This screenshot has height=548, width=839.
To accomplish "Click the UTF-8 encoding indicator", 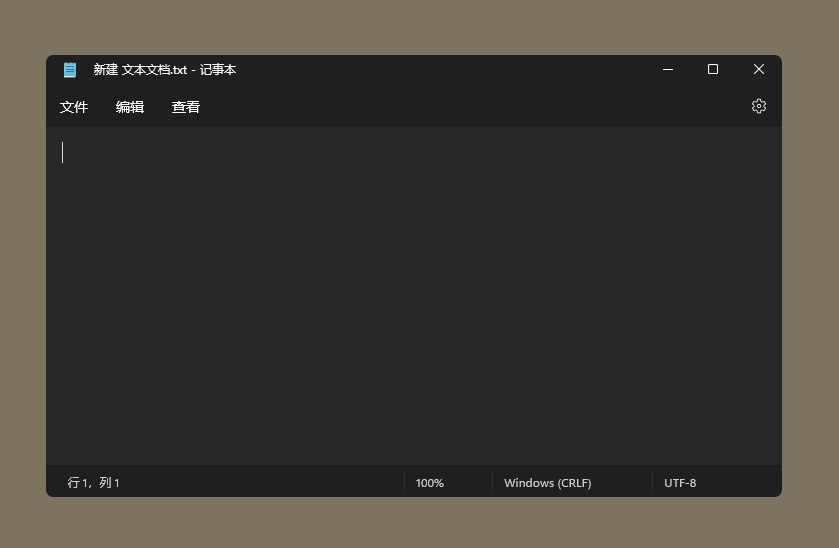I will coord(680,483).
